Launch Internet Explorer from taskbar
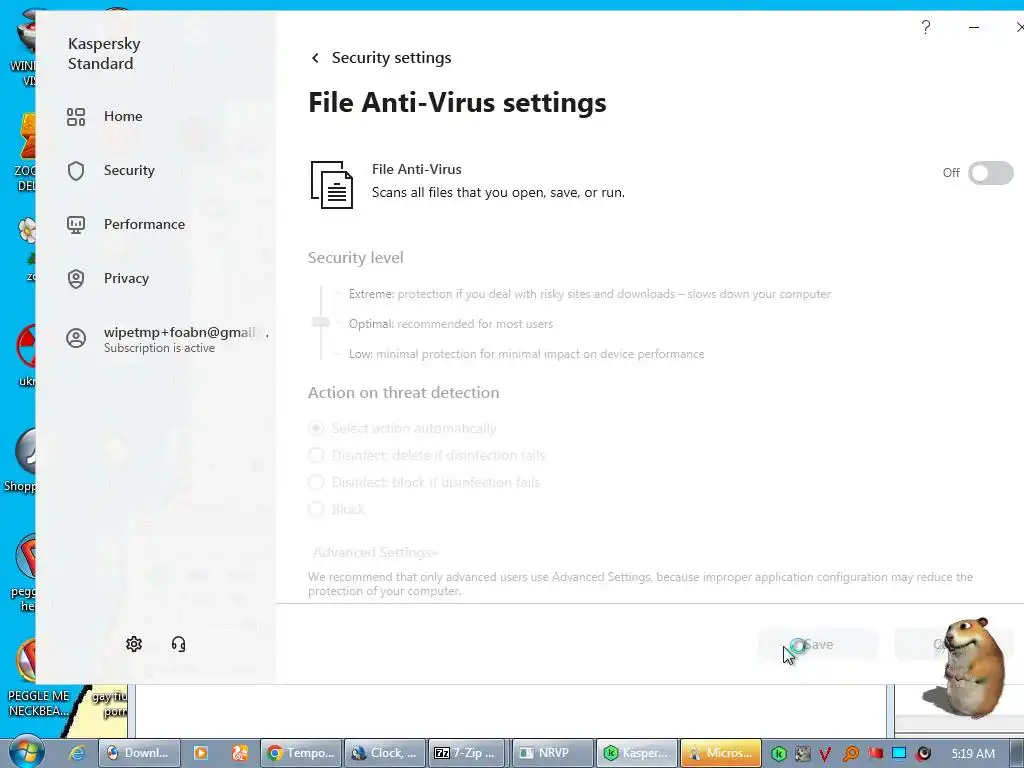Viewport: 1024px width, 768px height. coord(76,753)
